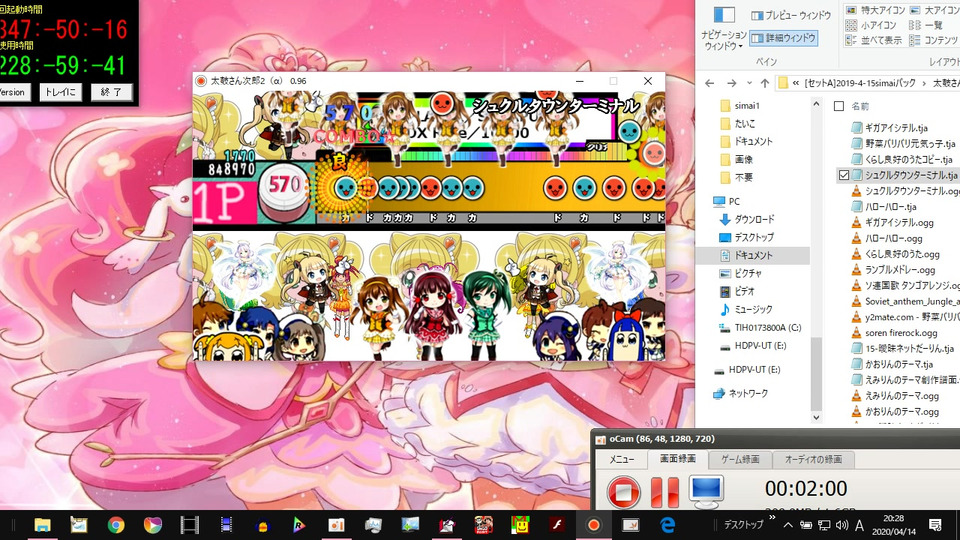Switch to the oCam 画面録画 tab

pyautogui.click(x=678, y=459)
